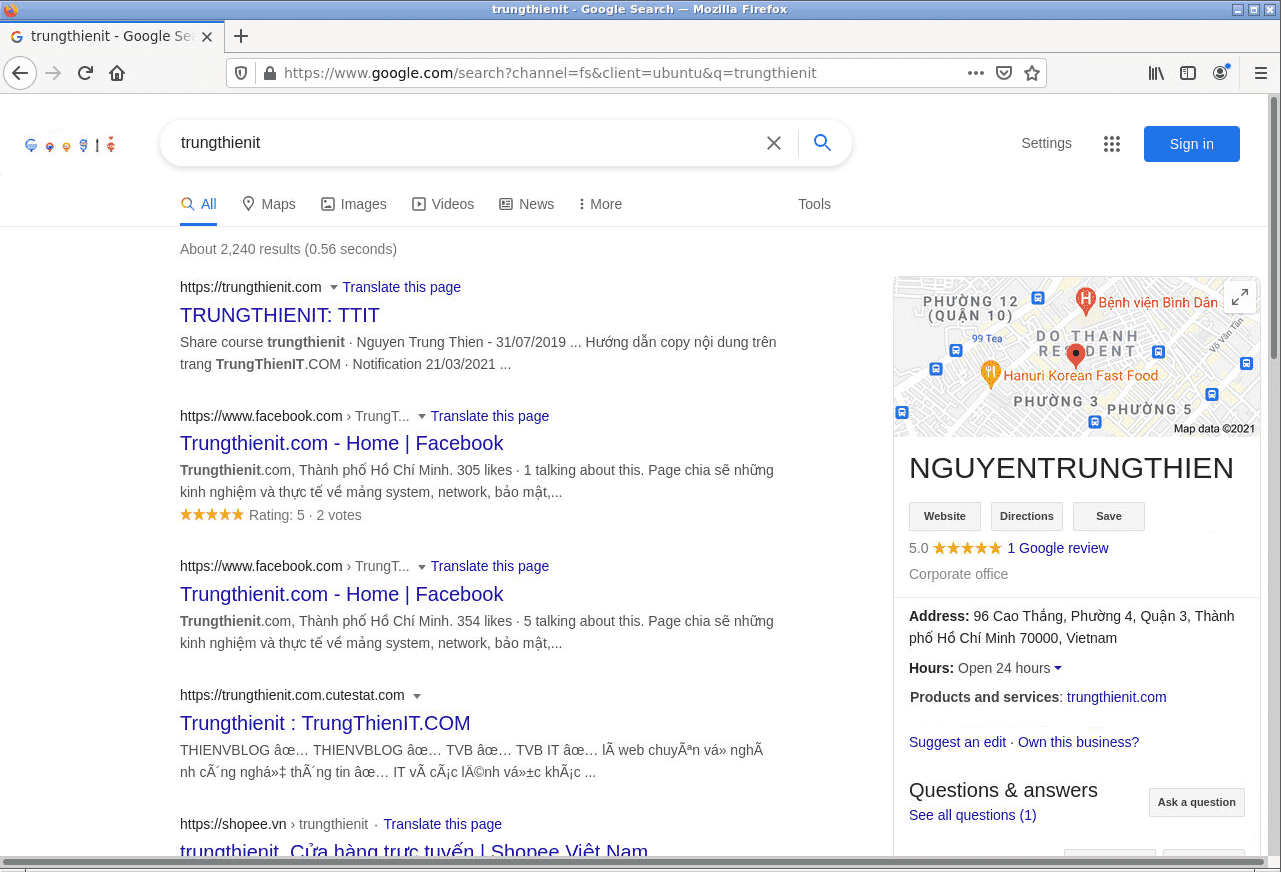
Task: Click Ask a question button
Action: tap(1197, 802)
